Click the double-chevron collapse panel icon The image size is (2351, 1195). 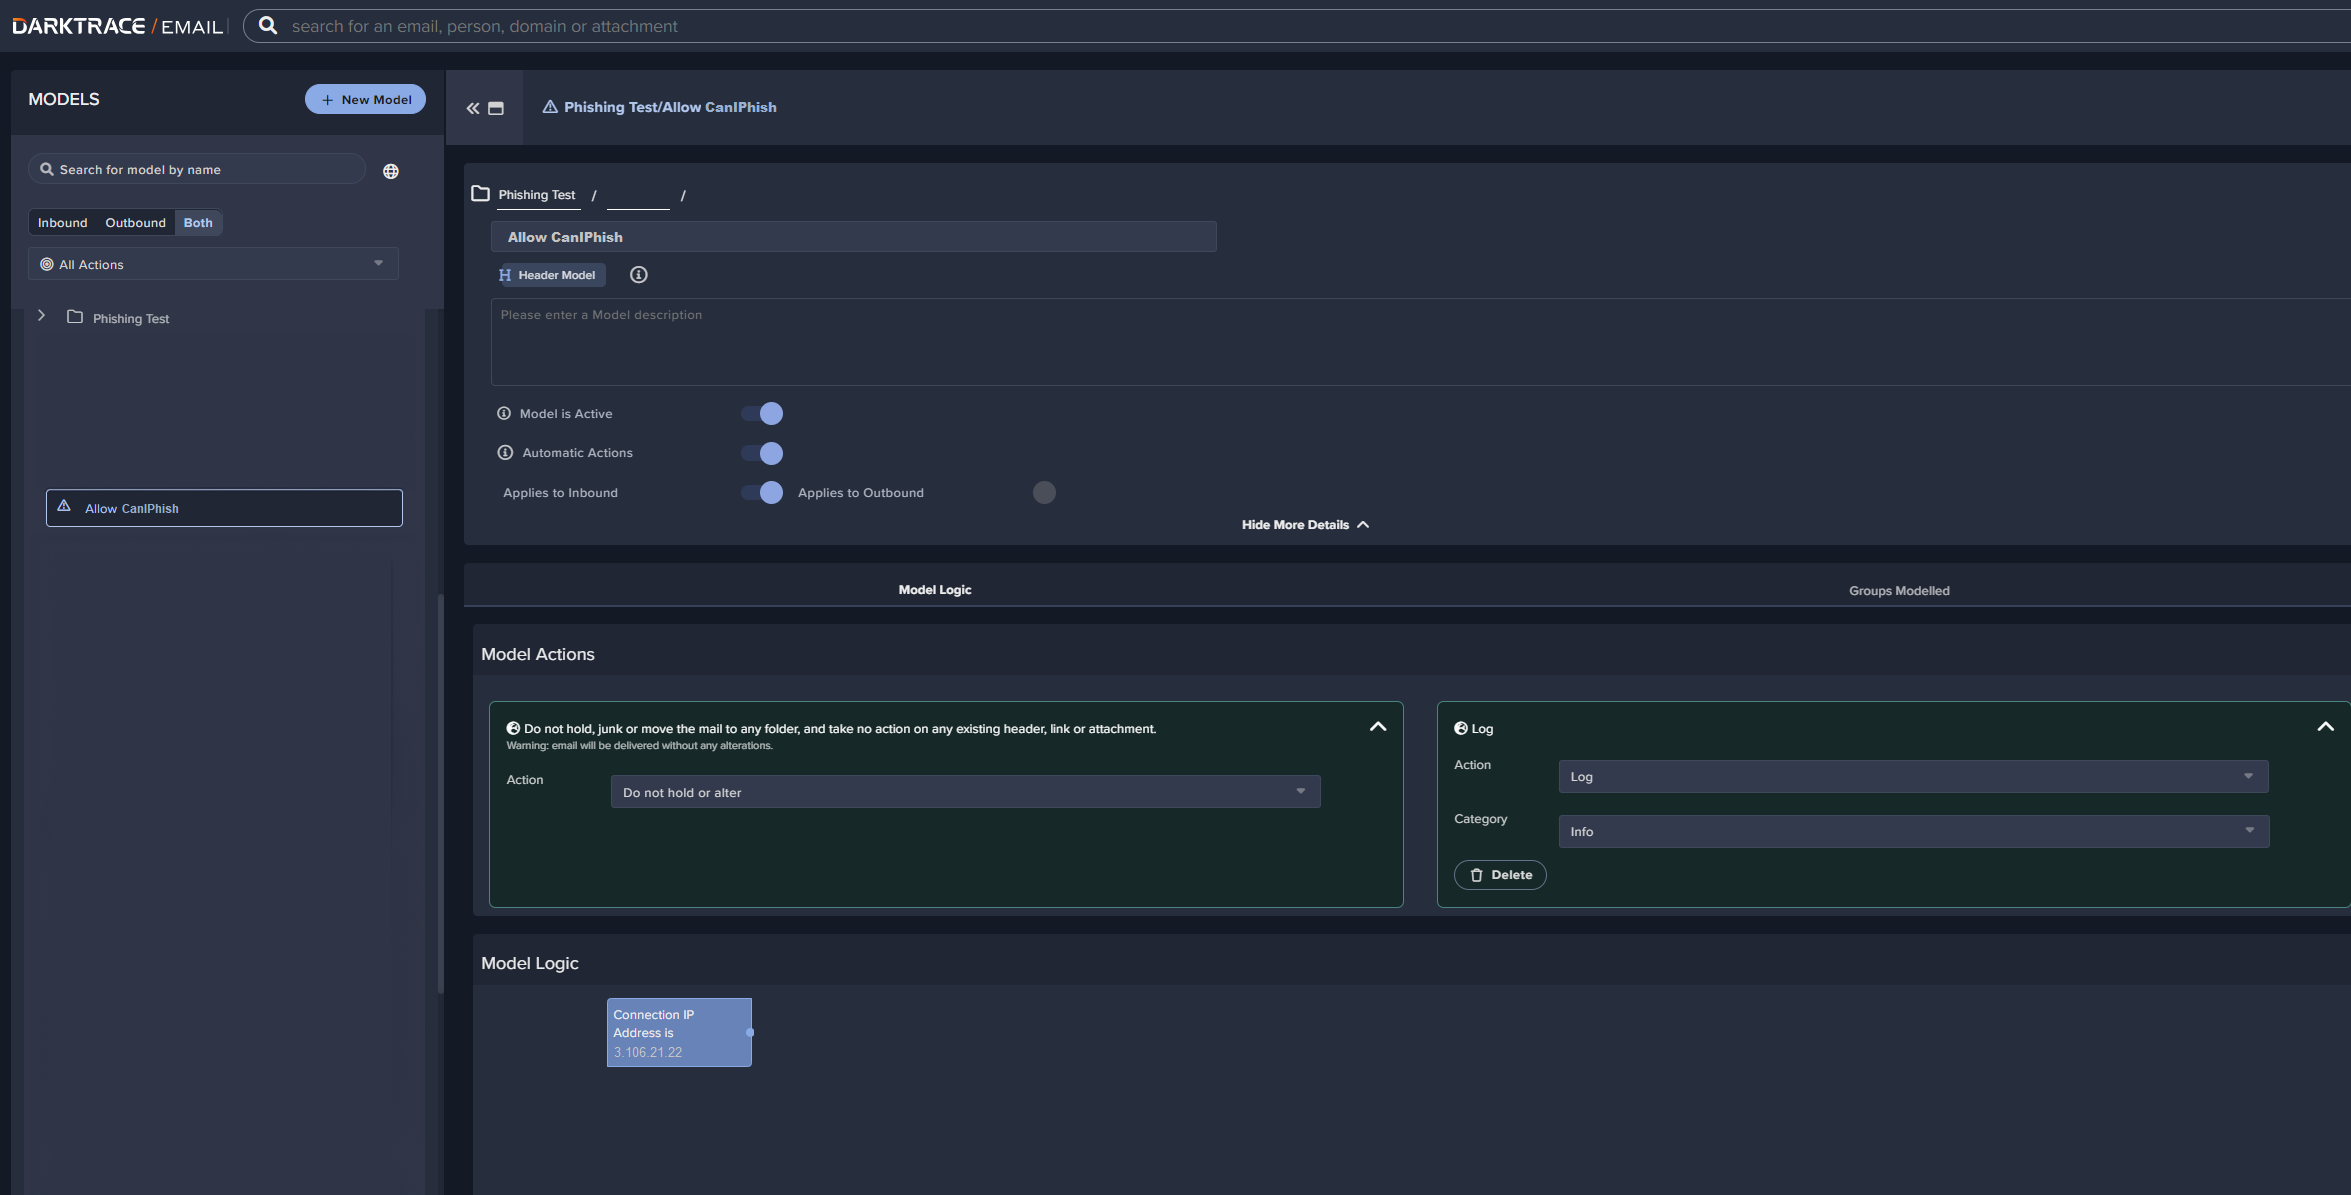473,108
